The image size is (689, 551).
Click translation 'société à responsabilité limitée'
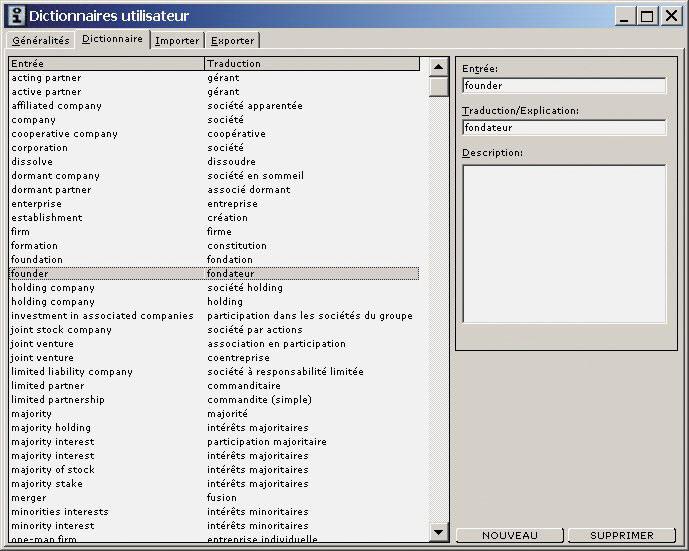285,372
